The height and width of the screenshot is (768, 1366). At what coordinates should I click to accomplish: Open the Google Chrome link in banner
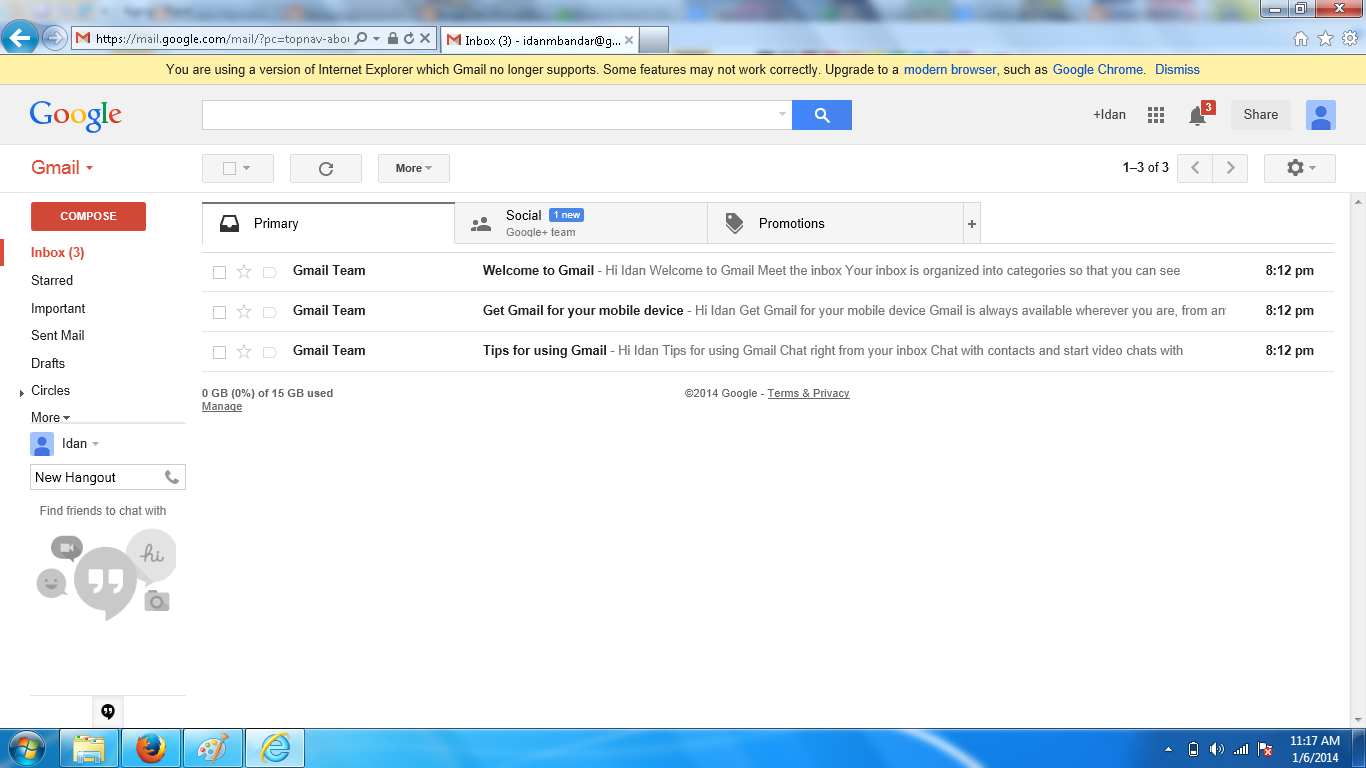[1098, 70]
